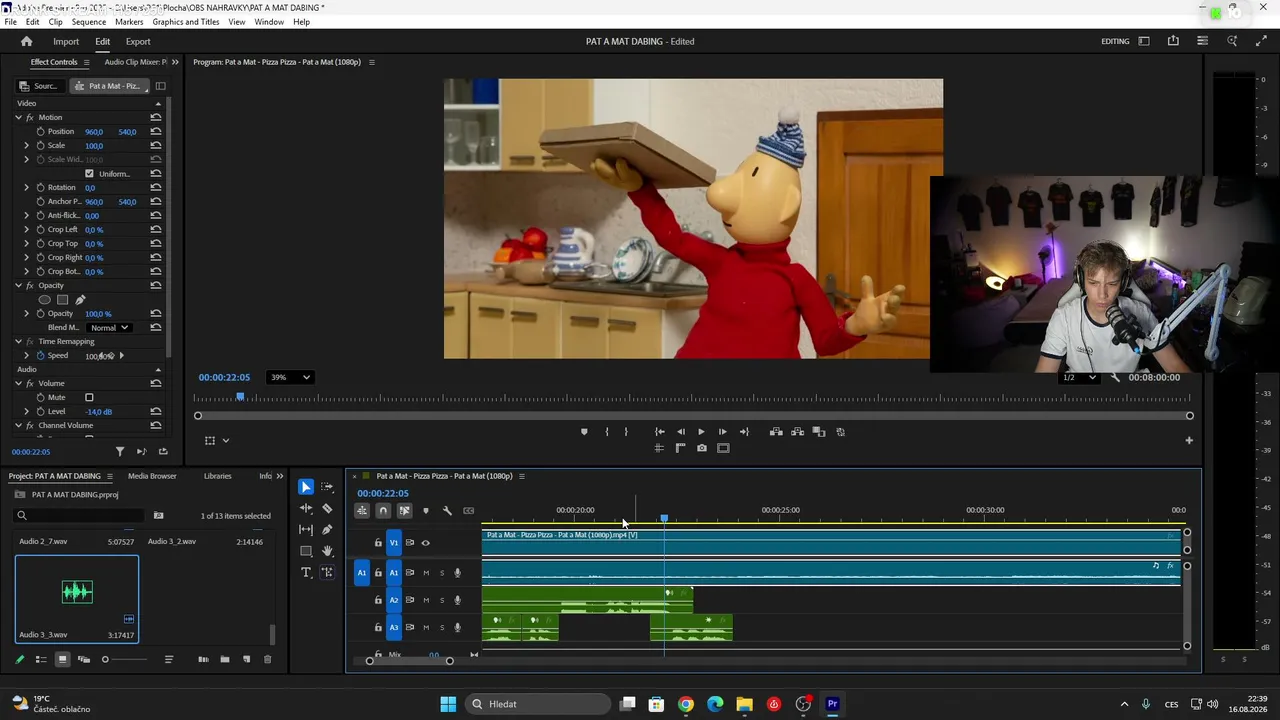Click the Program monitor playhead marker
Screen dimensions: 1280x720
tap(240, 397)
